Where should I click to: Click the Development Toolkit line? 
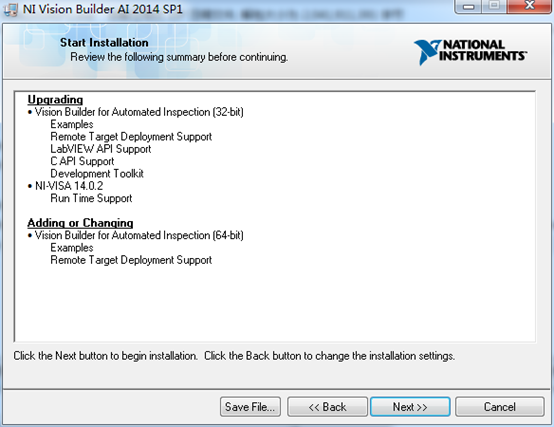pyautogui.click(x=97, y=174)
